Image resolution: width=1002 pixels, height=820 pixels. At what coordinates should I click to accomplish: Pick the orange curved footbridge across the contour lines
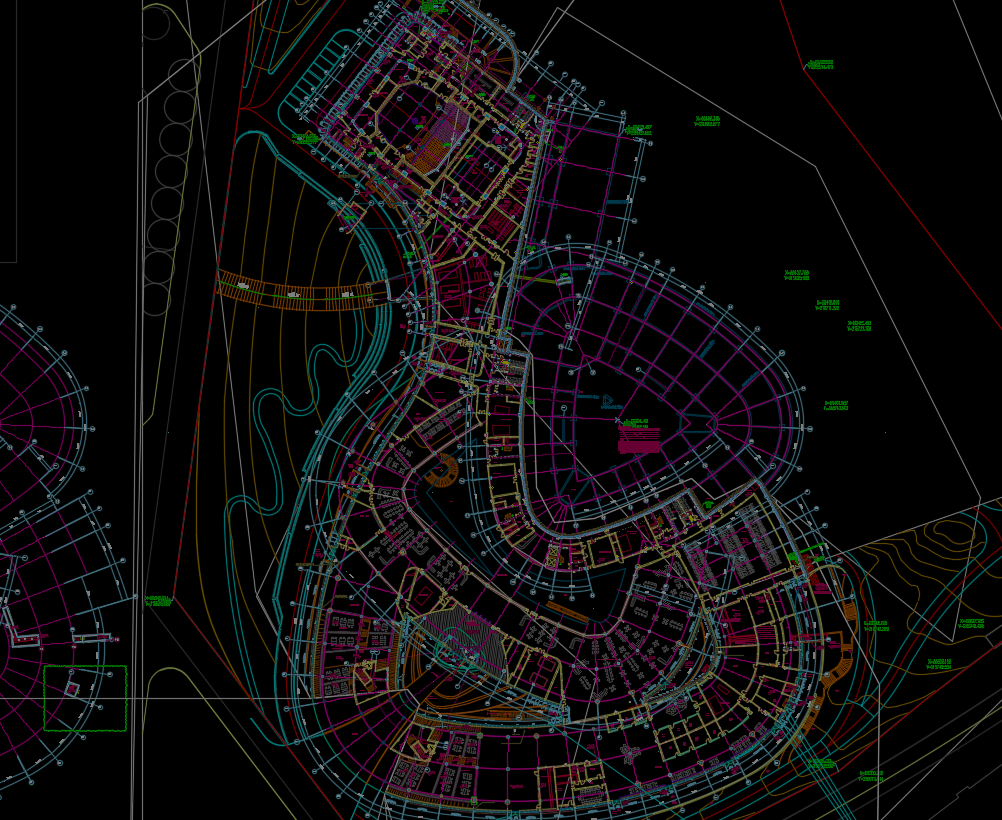pyautogui.click(x=304, y=292)
